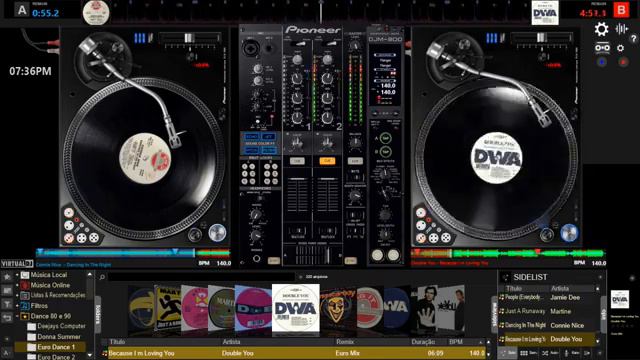Click channel 2 LOW equalizer knob
640x360 pixels.
point(327,117)
